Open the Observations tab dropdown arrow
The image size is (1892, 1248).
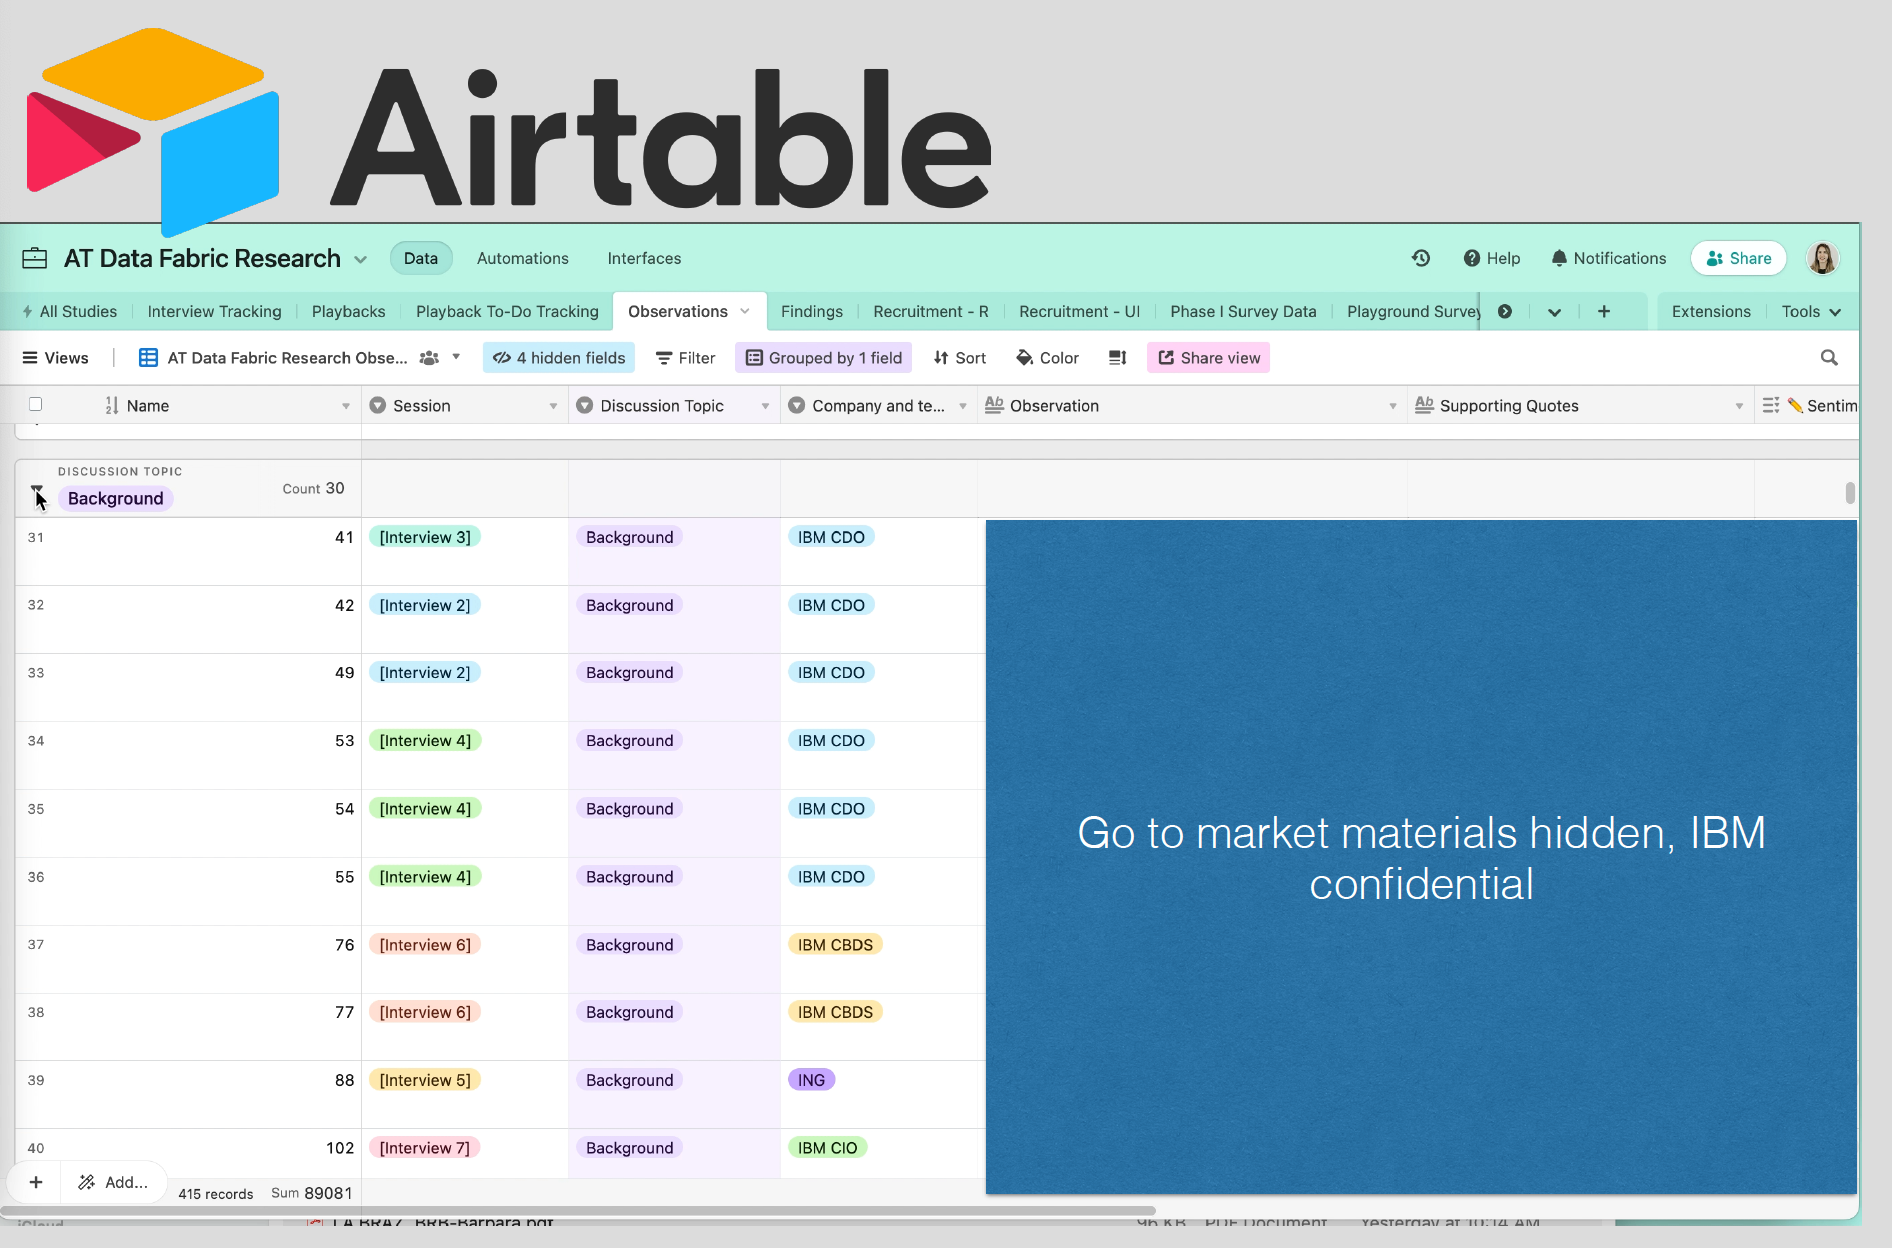coord(745,311)
